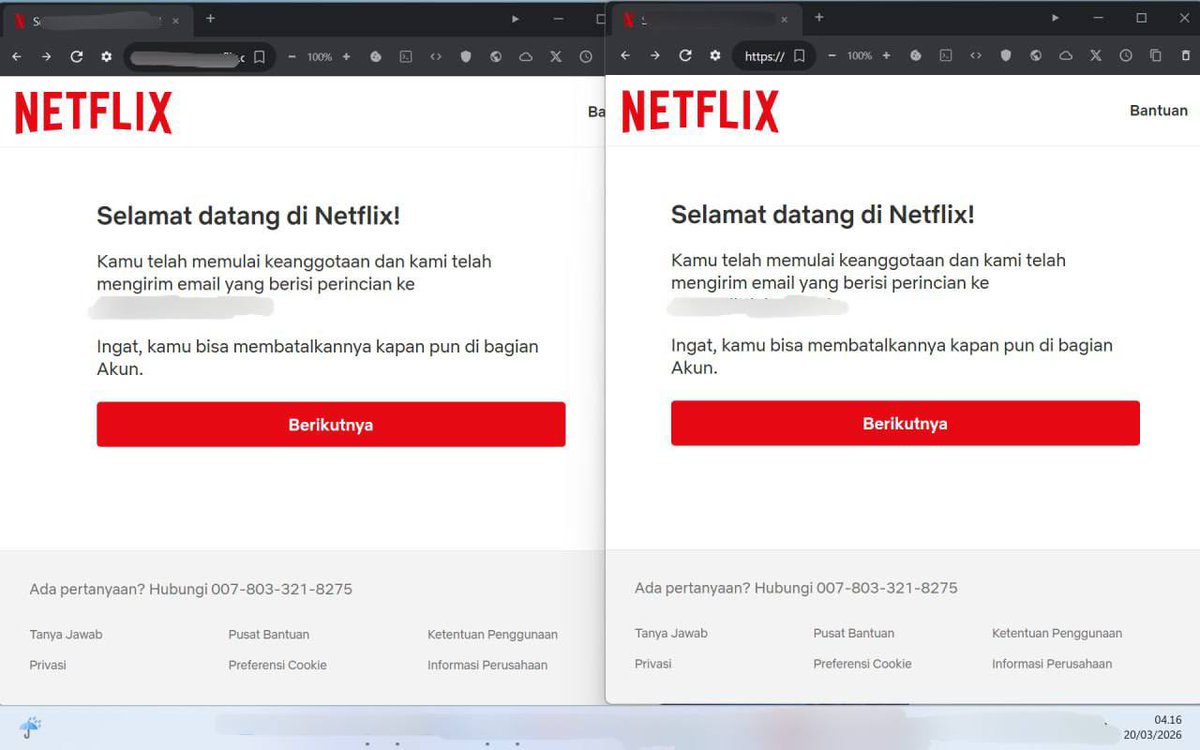Go forward in the right browser window
This screenshot has width=1200, height=750.
click(655, 56)
